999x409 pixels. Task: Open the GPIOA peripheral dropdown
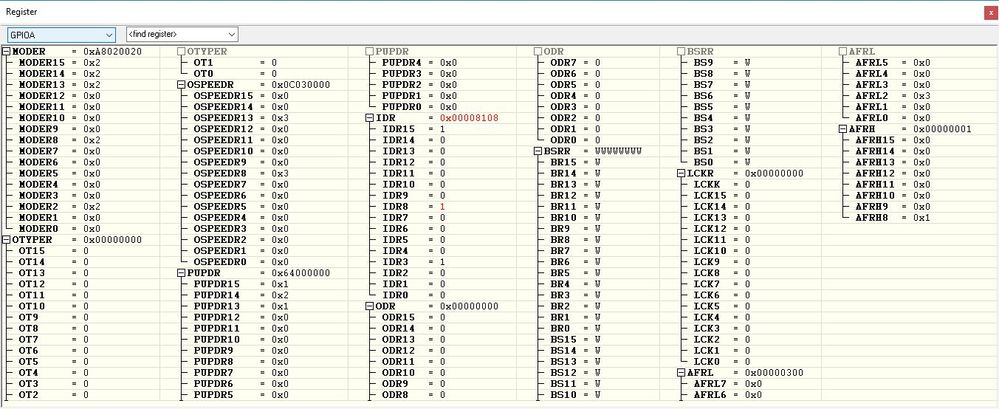coord(61,34)
